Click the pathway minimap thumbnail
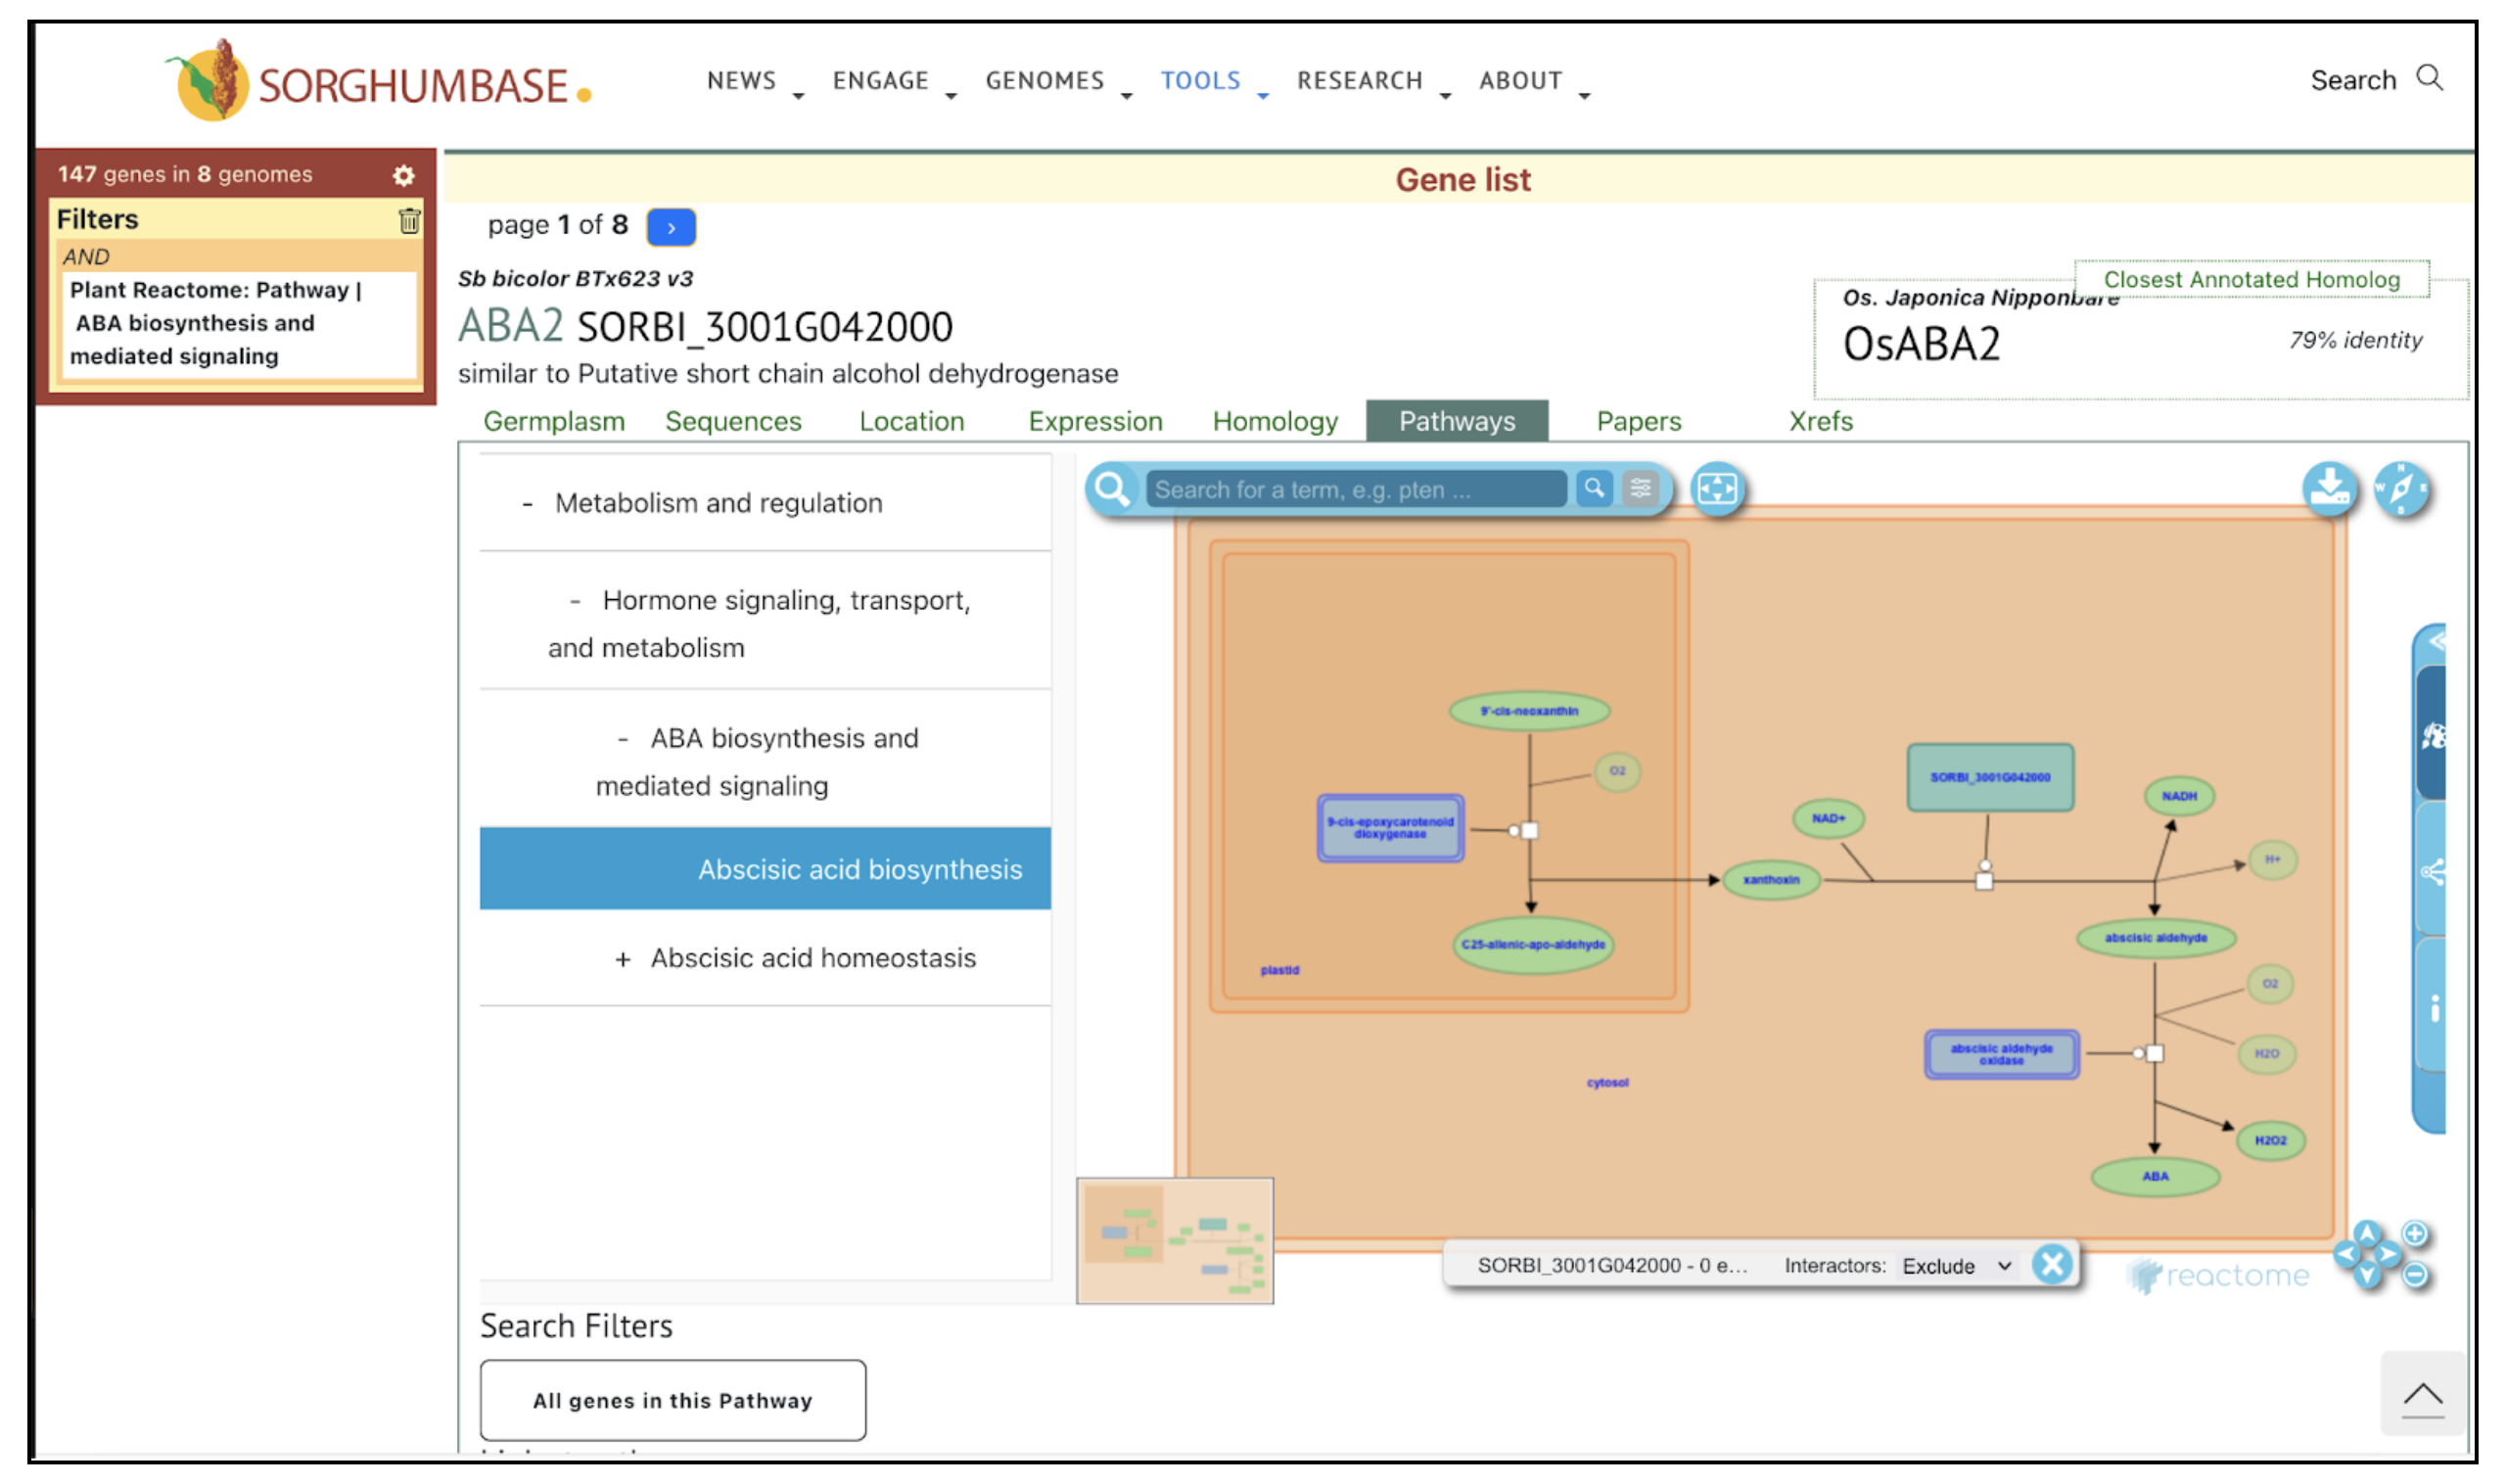2506x1484 pixels. tap(1174, 1241)
